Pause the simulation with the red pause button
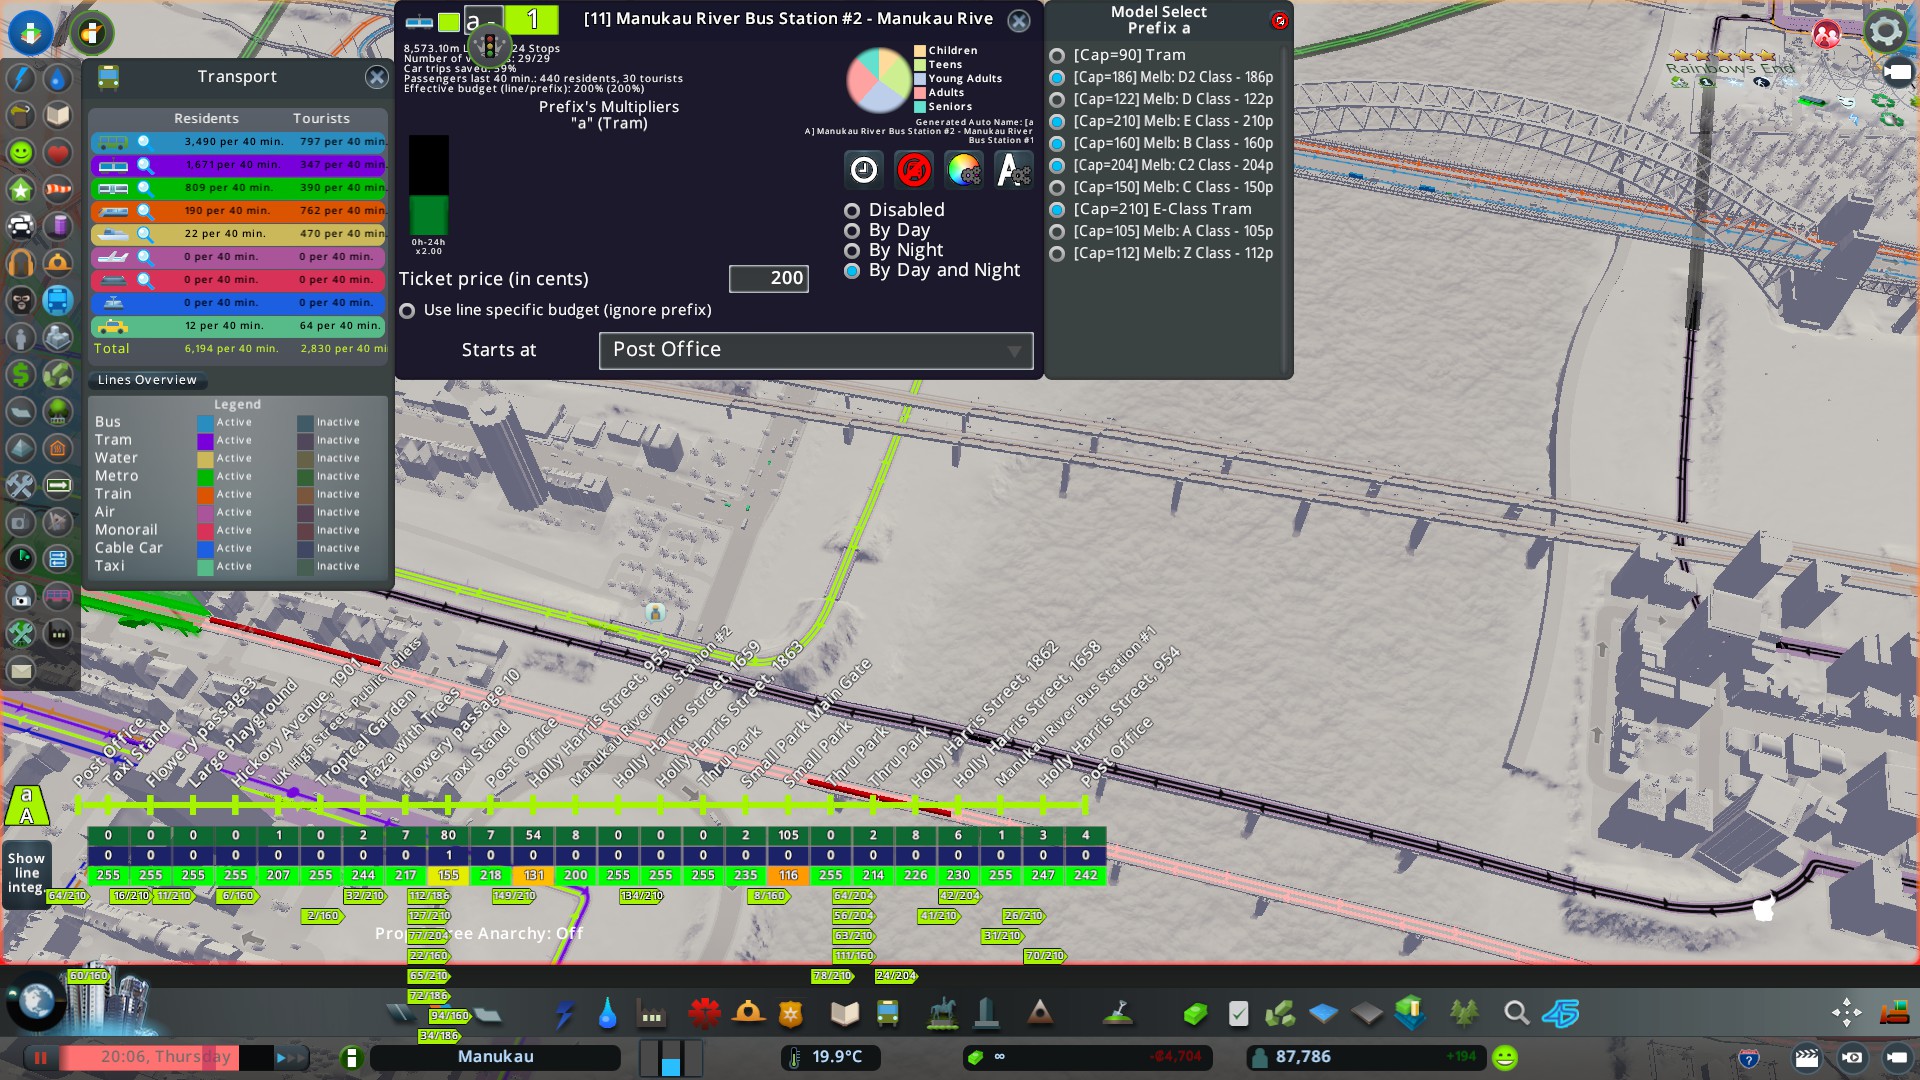1920x1080 pixels. click(x=41, y=1057)
